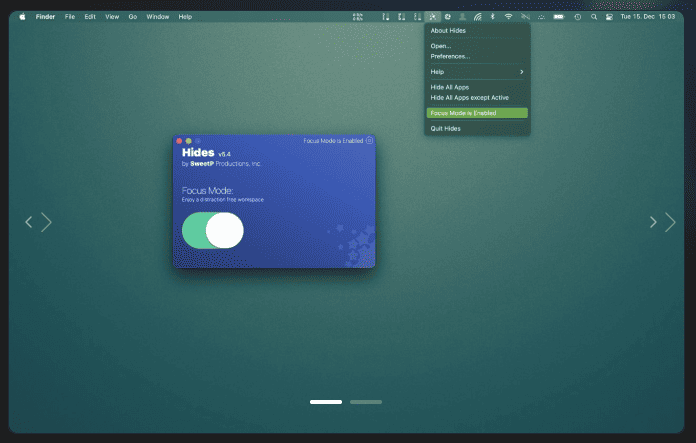Click the crossed-out muted status icon

click(526, 16)
